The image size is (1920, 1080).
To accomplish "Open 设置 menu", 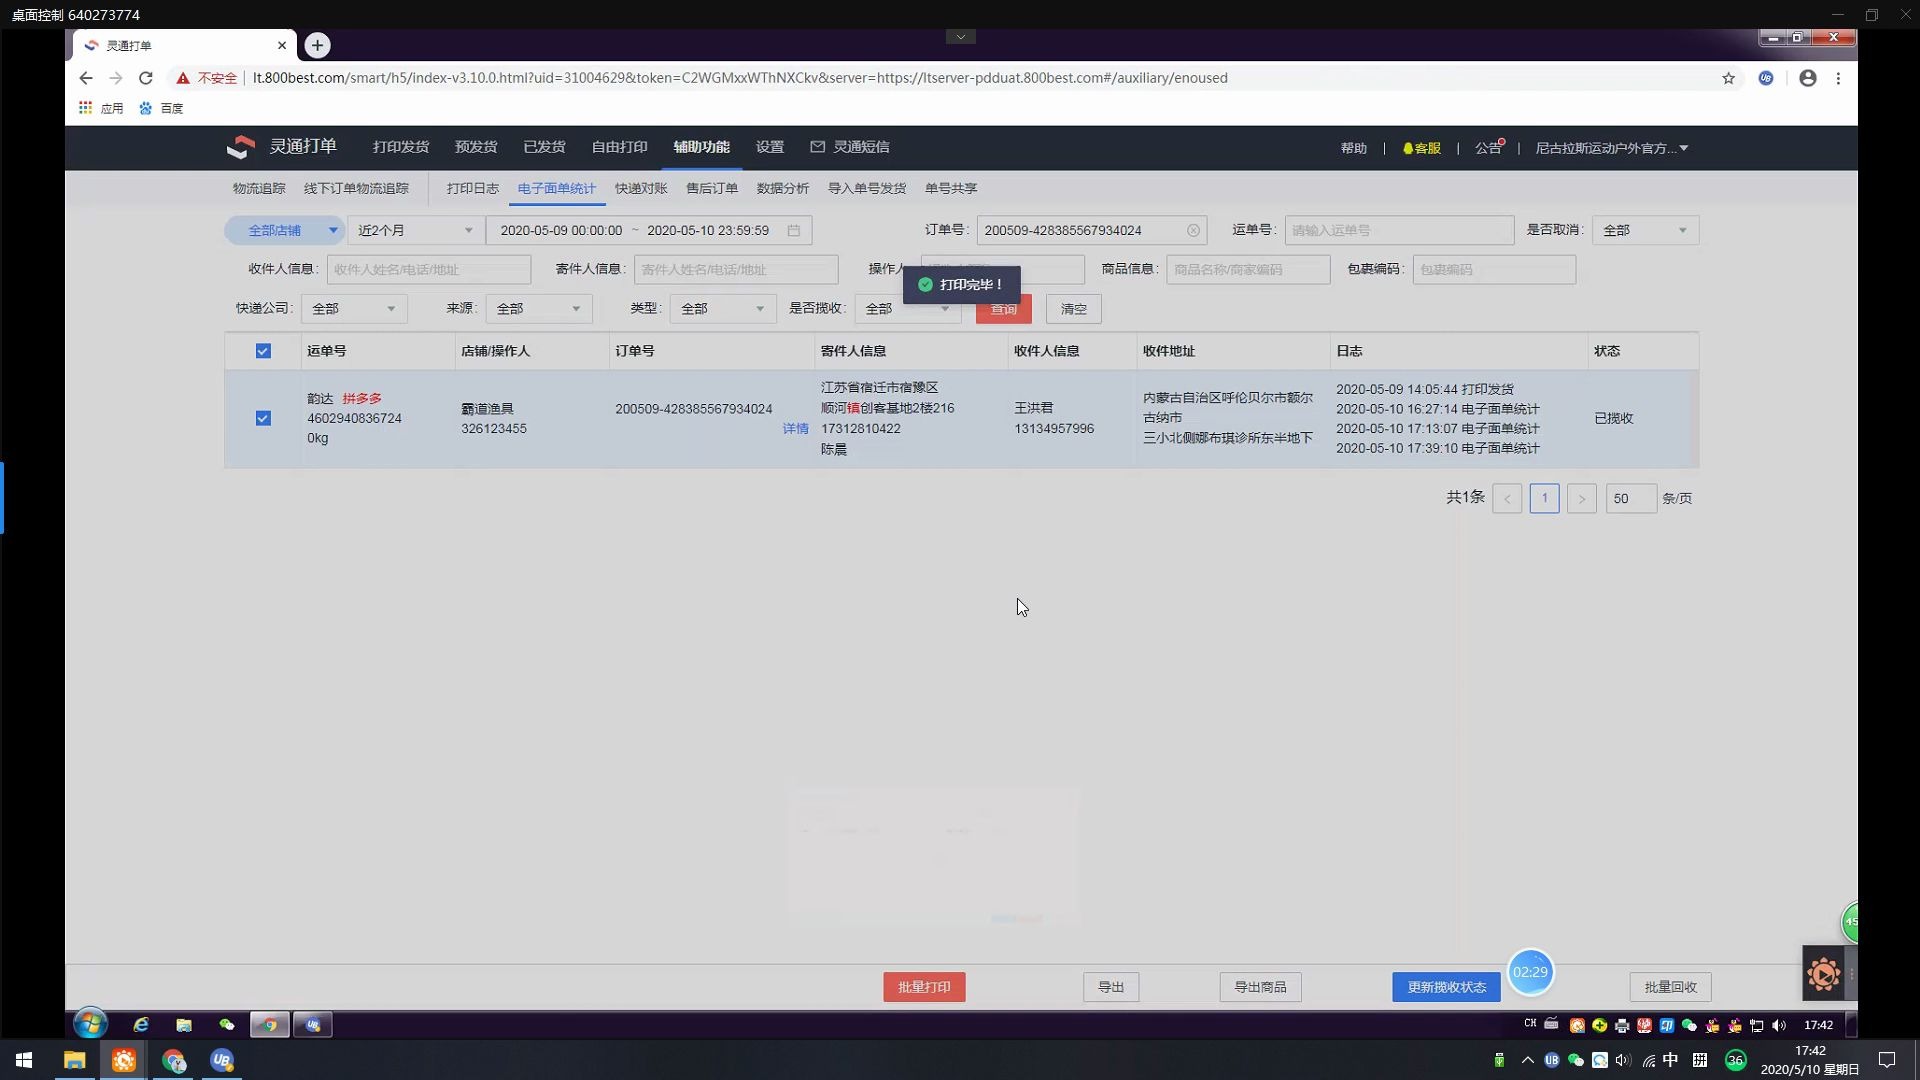I will [x=770, y=147].
